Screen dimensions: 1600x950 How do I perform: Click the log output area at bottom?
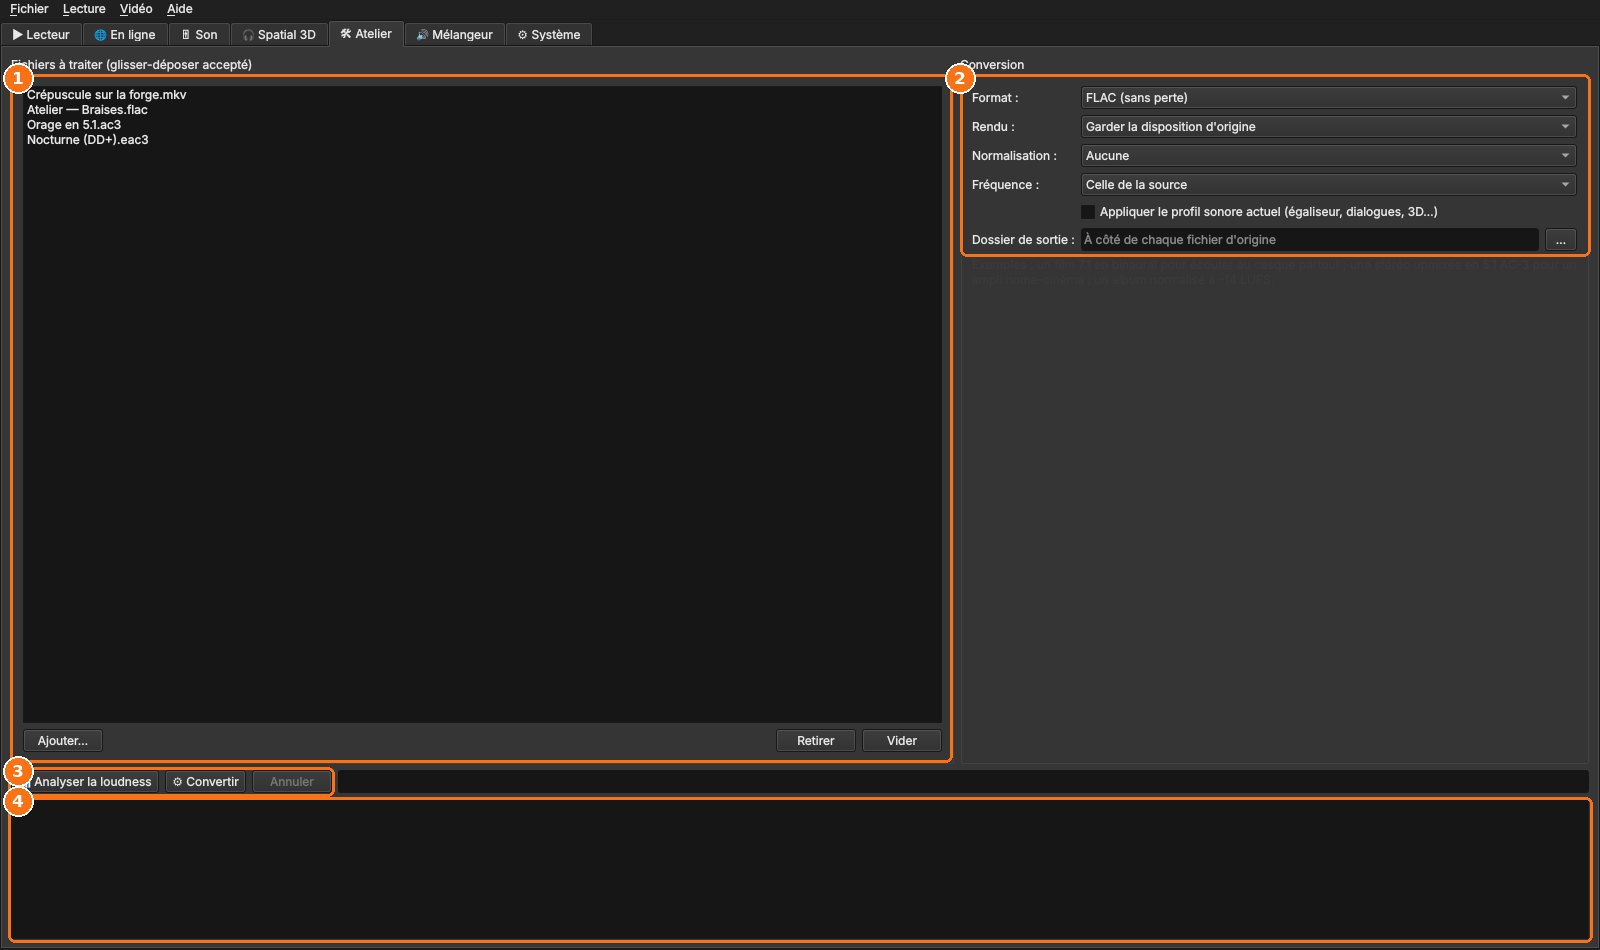[800, 870]
